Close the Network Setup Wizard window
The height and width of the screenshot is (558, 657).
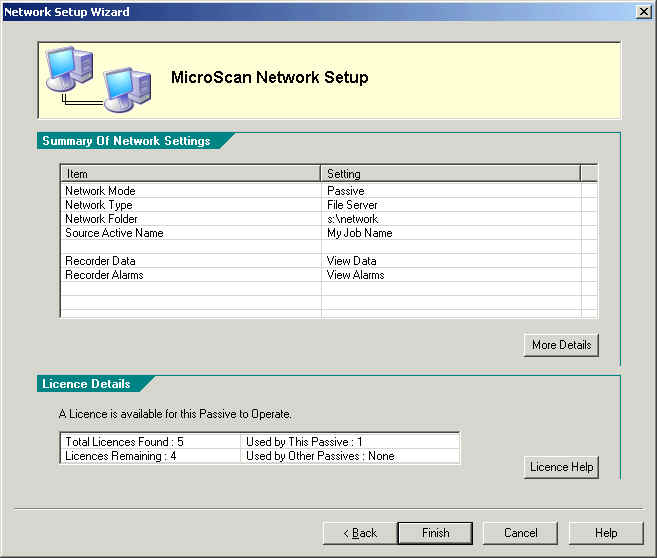pos(644,12)
